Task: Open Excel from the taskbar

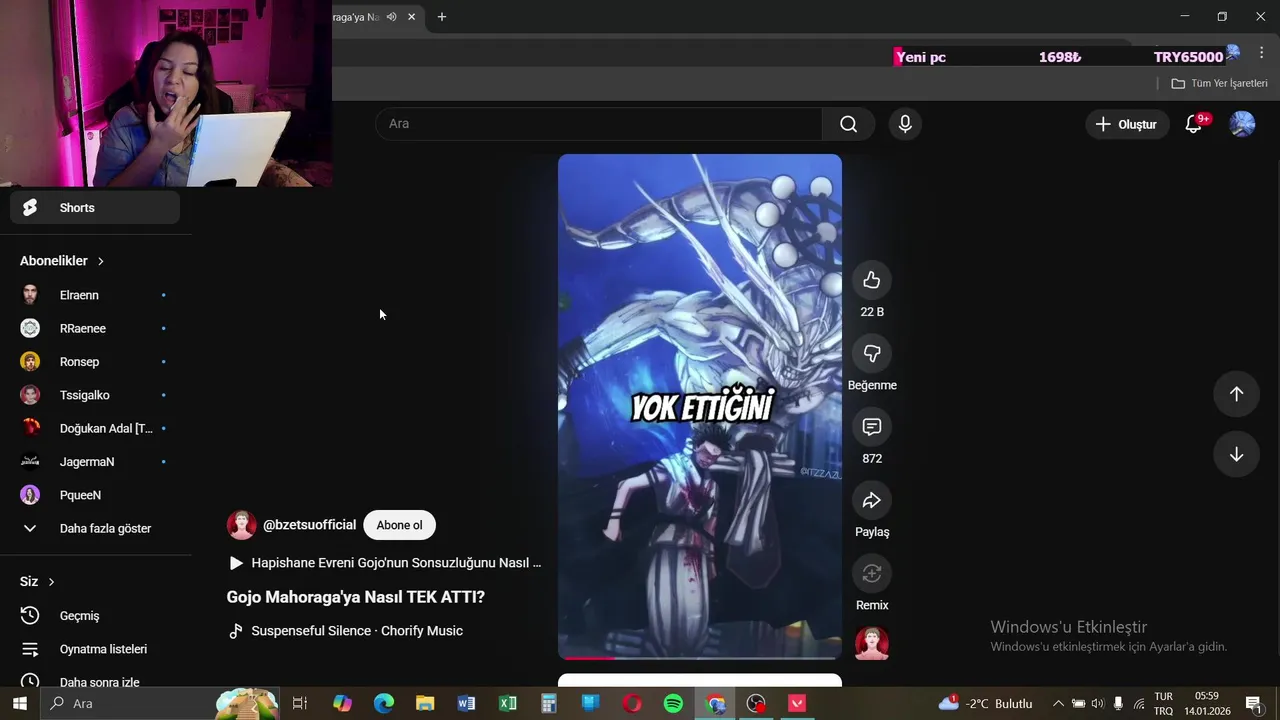Action: click(x=508, y=704)
